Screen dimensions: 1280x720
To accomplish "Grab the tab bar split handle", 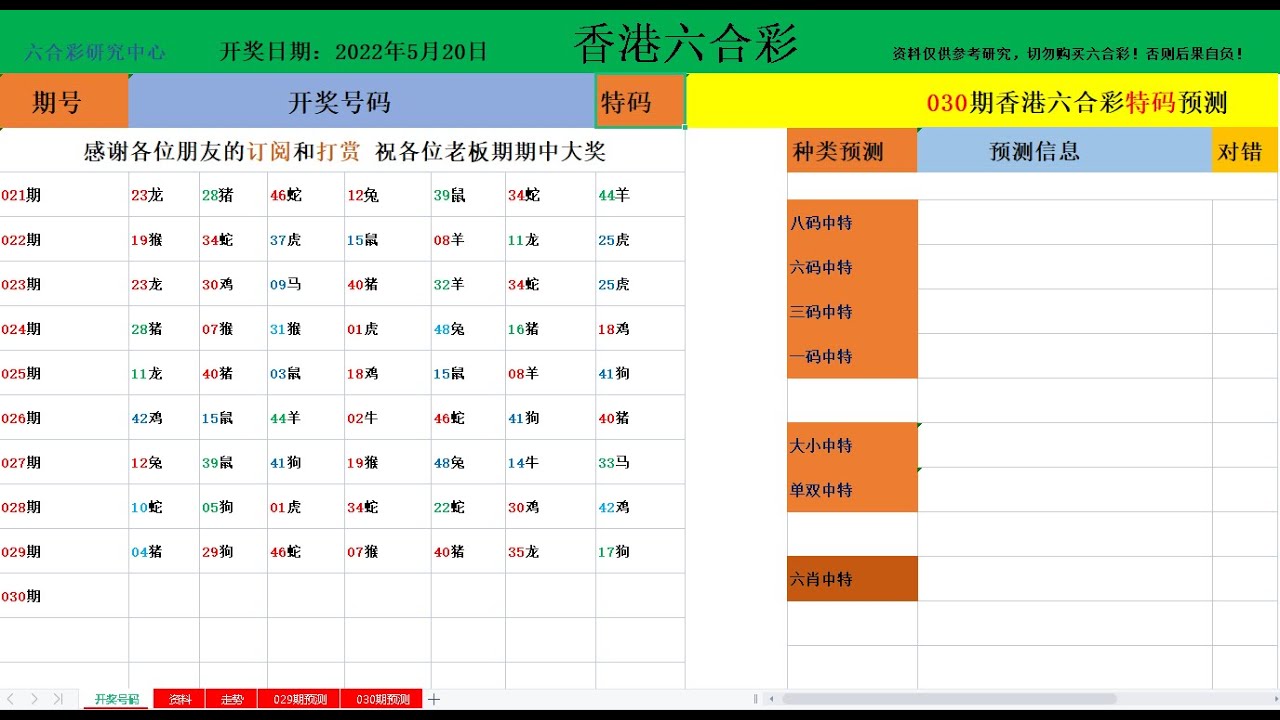I will point(755,699).
